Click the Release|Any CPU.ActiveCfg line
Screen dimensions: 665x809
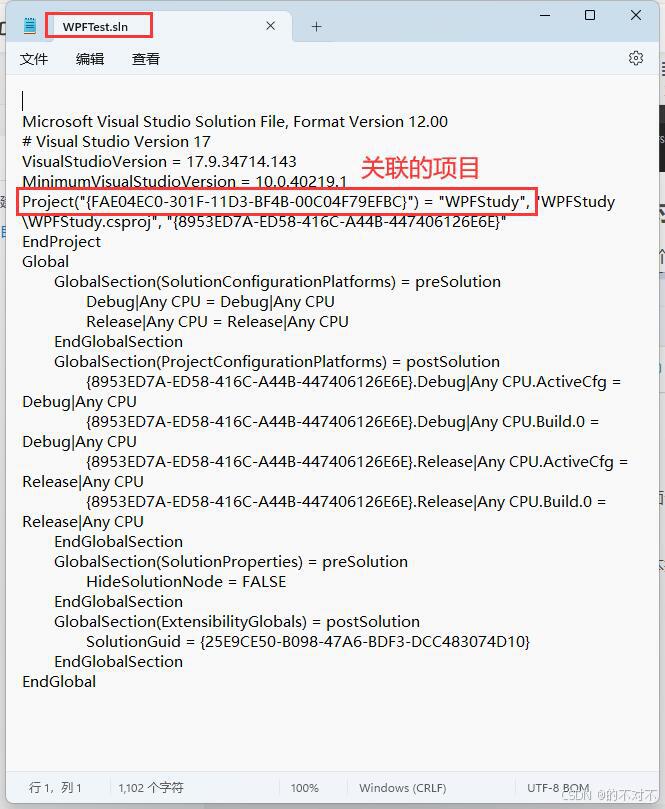point(357,462)
